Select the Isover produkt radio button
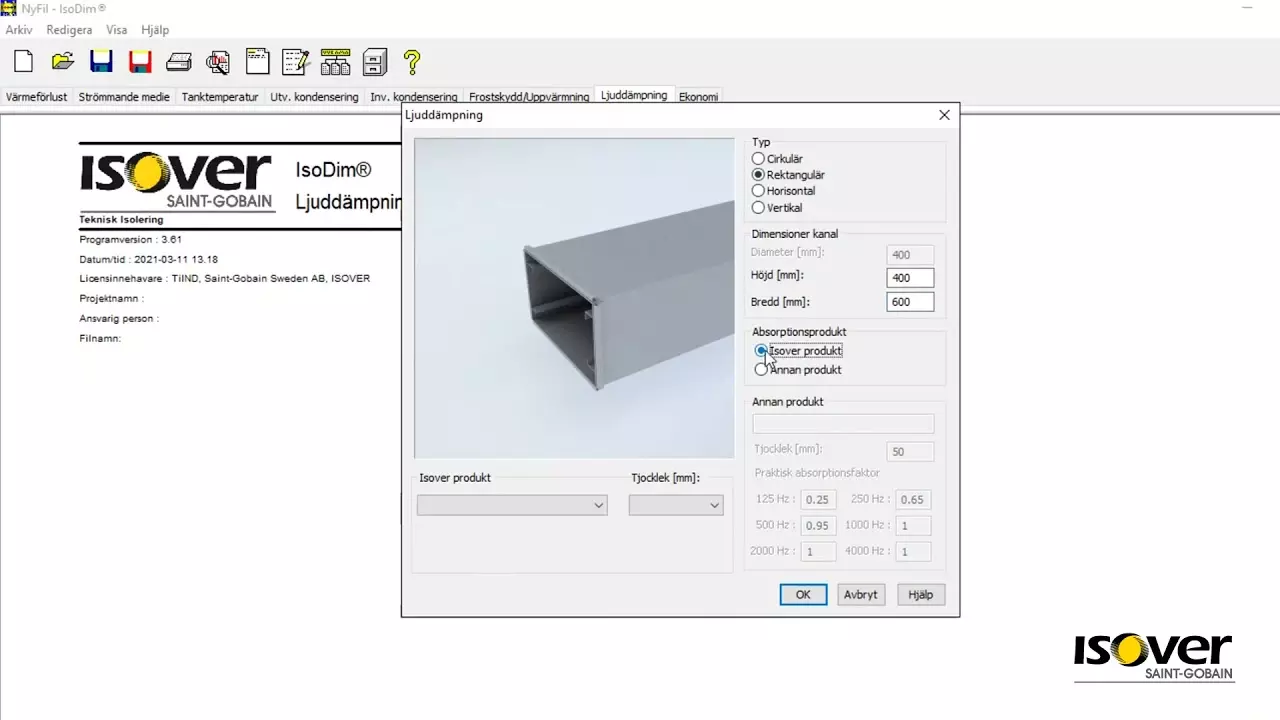This screenshot has height=720, width=1280. [762, 351]
